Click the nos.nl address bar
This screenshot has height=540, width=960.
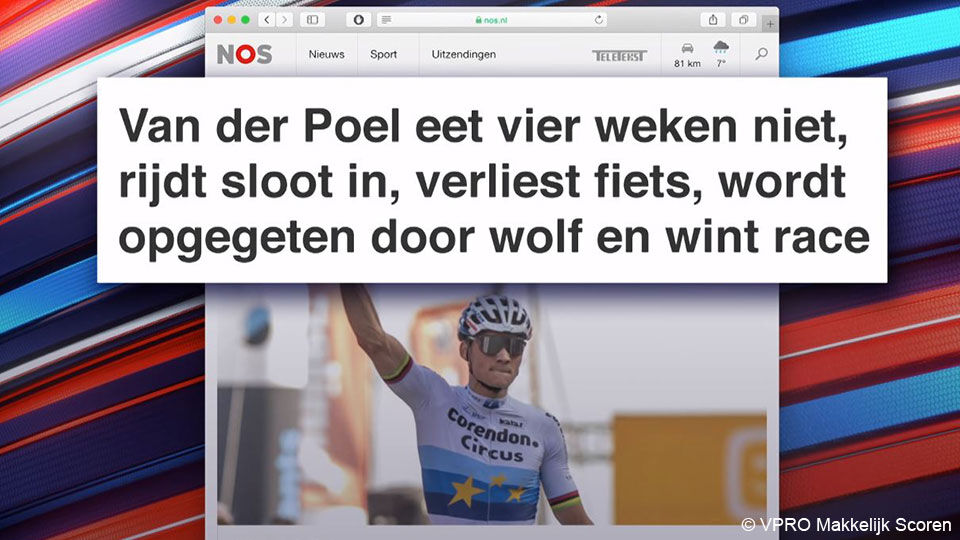[x=492, y=20]
